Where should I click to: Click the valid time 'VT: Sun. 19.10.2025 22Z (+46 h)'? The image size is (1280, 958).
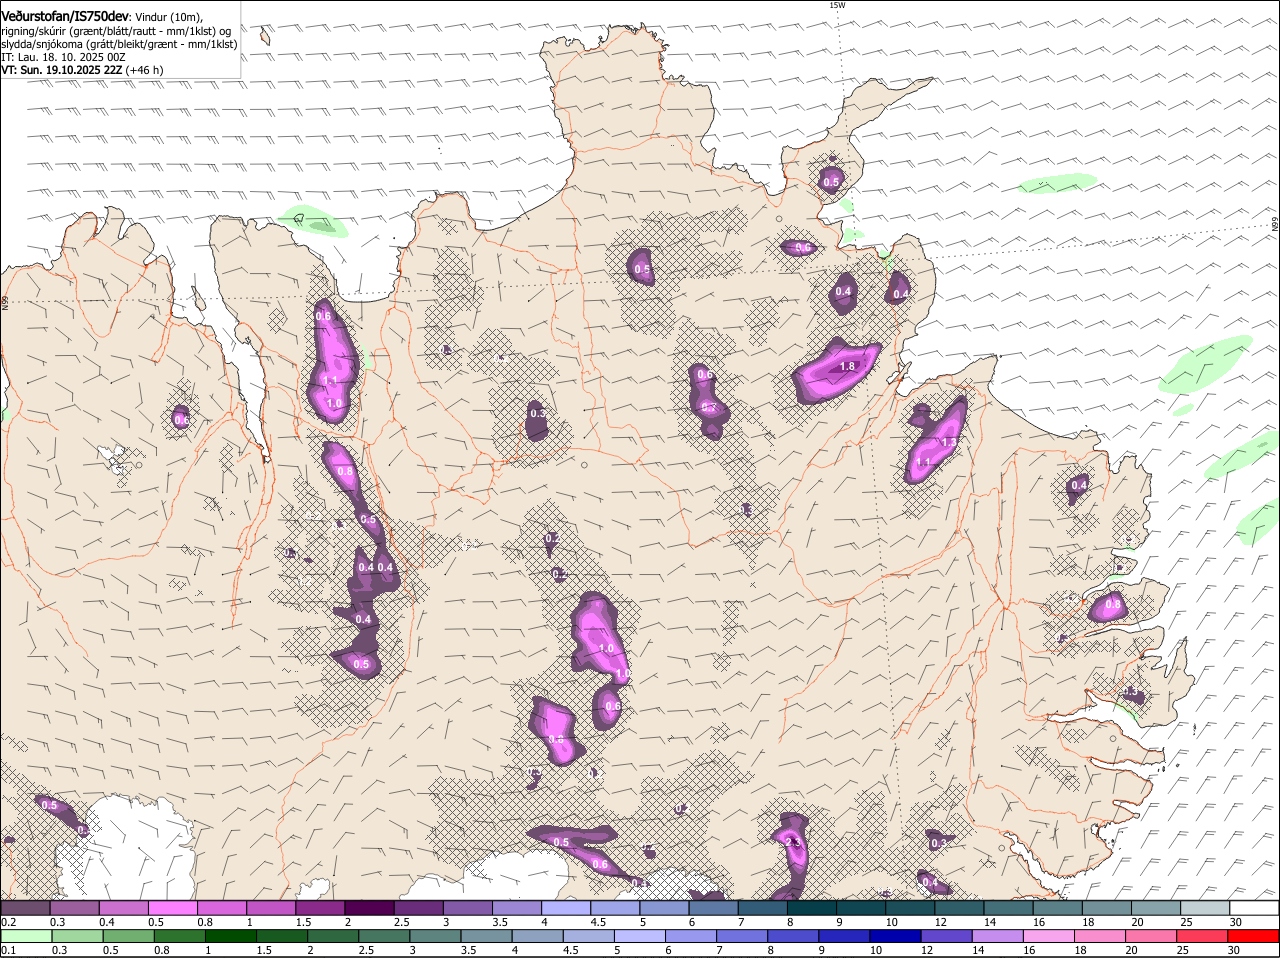(82, 70)
